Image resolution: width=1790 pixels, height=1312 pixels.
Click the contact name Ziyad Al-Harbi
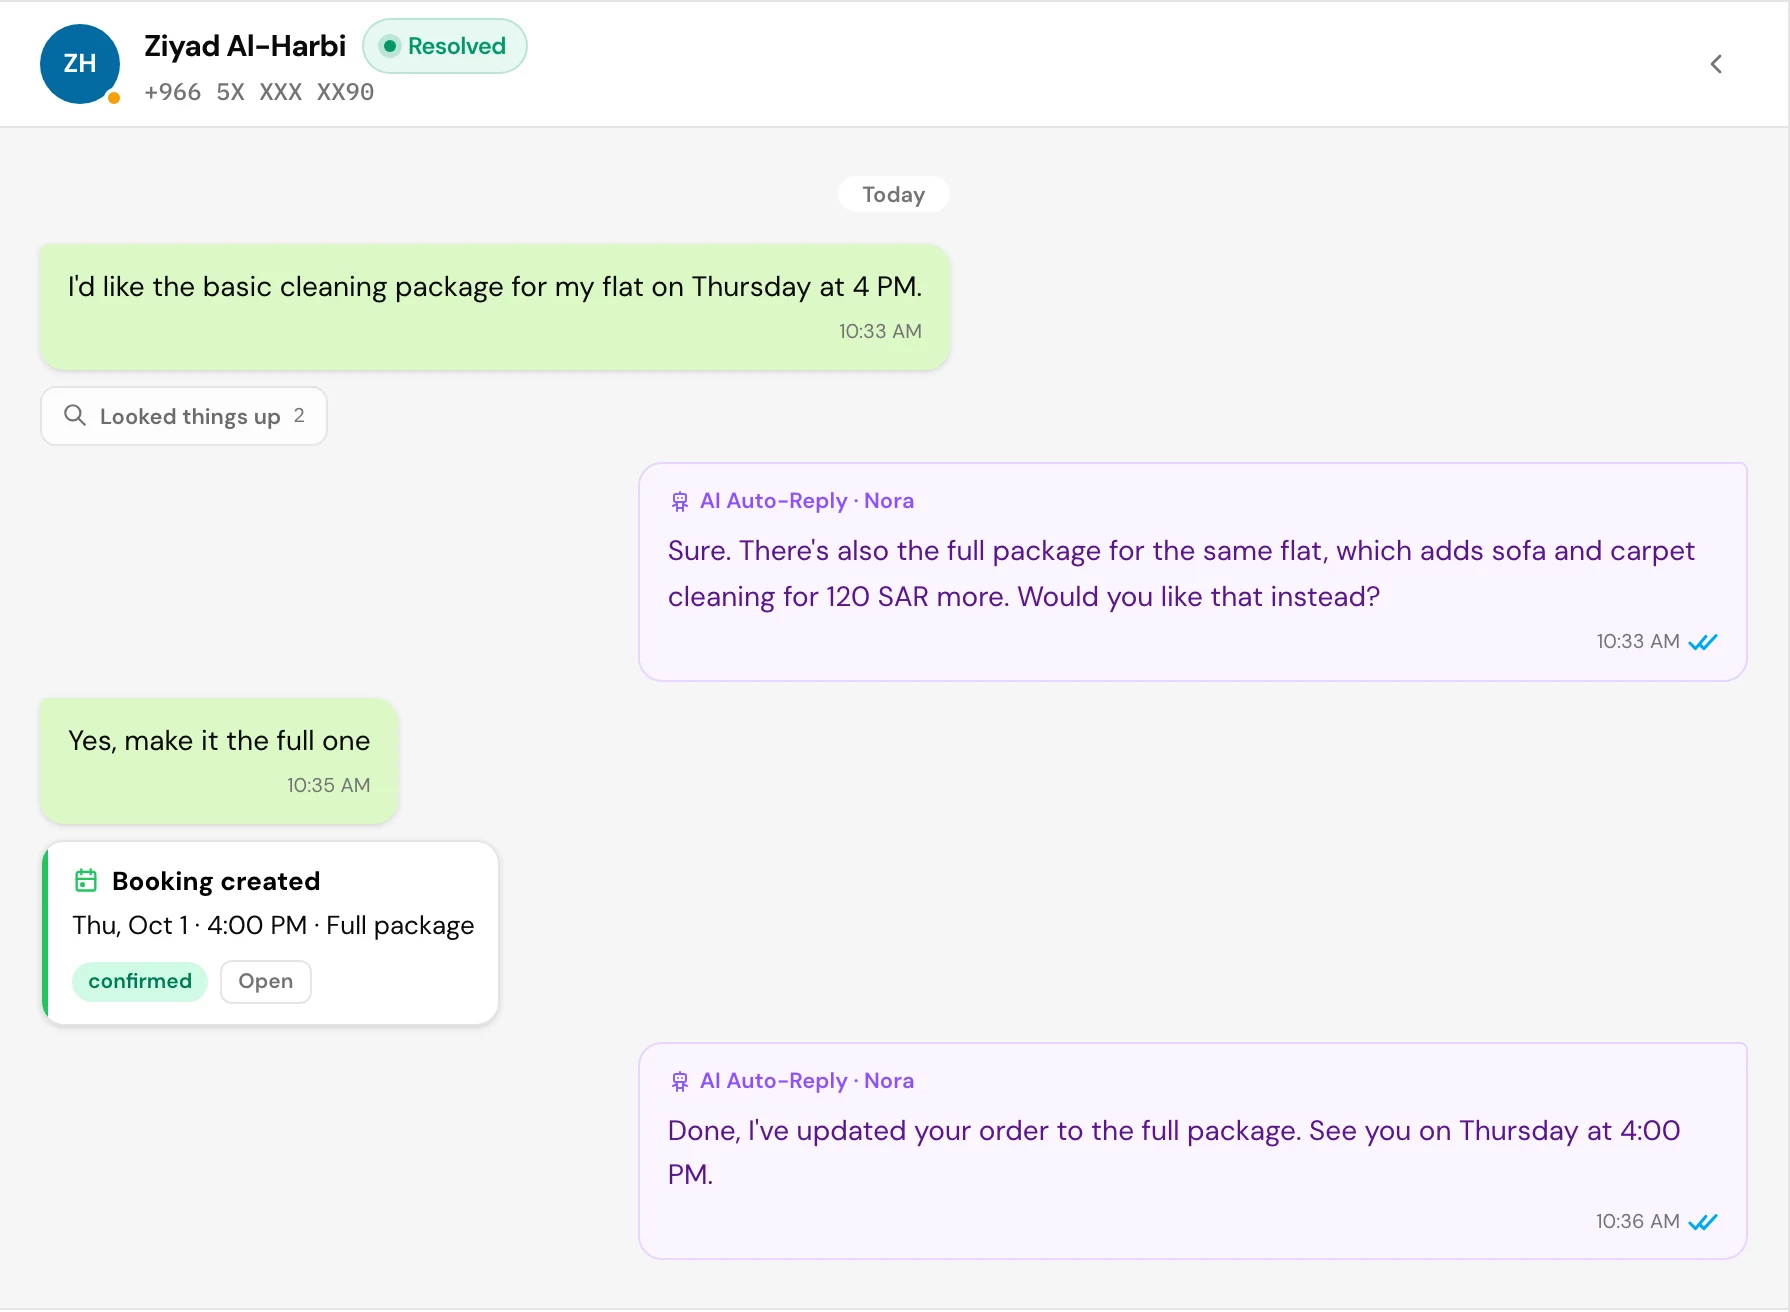(245, 46)
